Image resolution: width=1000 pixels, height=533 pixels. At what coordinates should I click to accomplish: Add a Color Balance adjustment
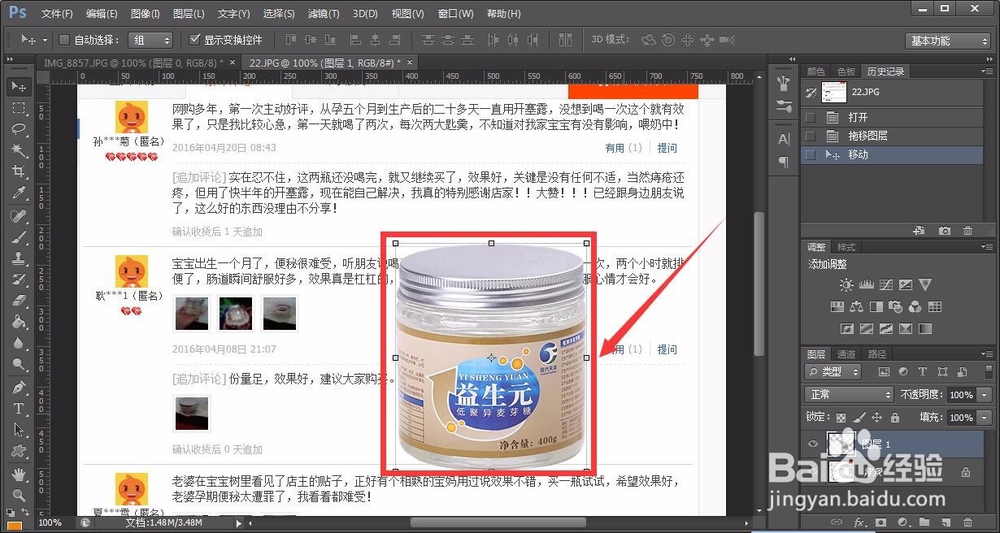857,307
